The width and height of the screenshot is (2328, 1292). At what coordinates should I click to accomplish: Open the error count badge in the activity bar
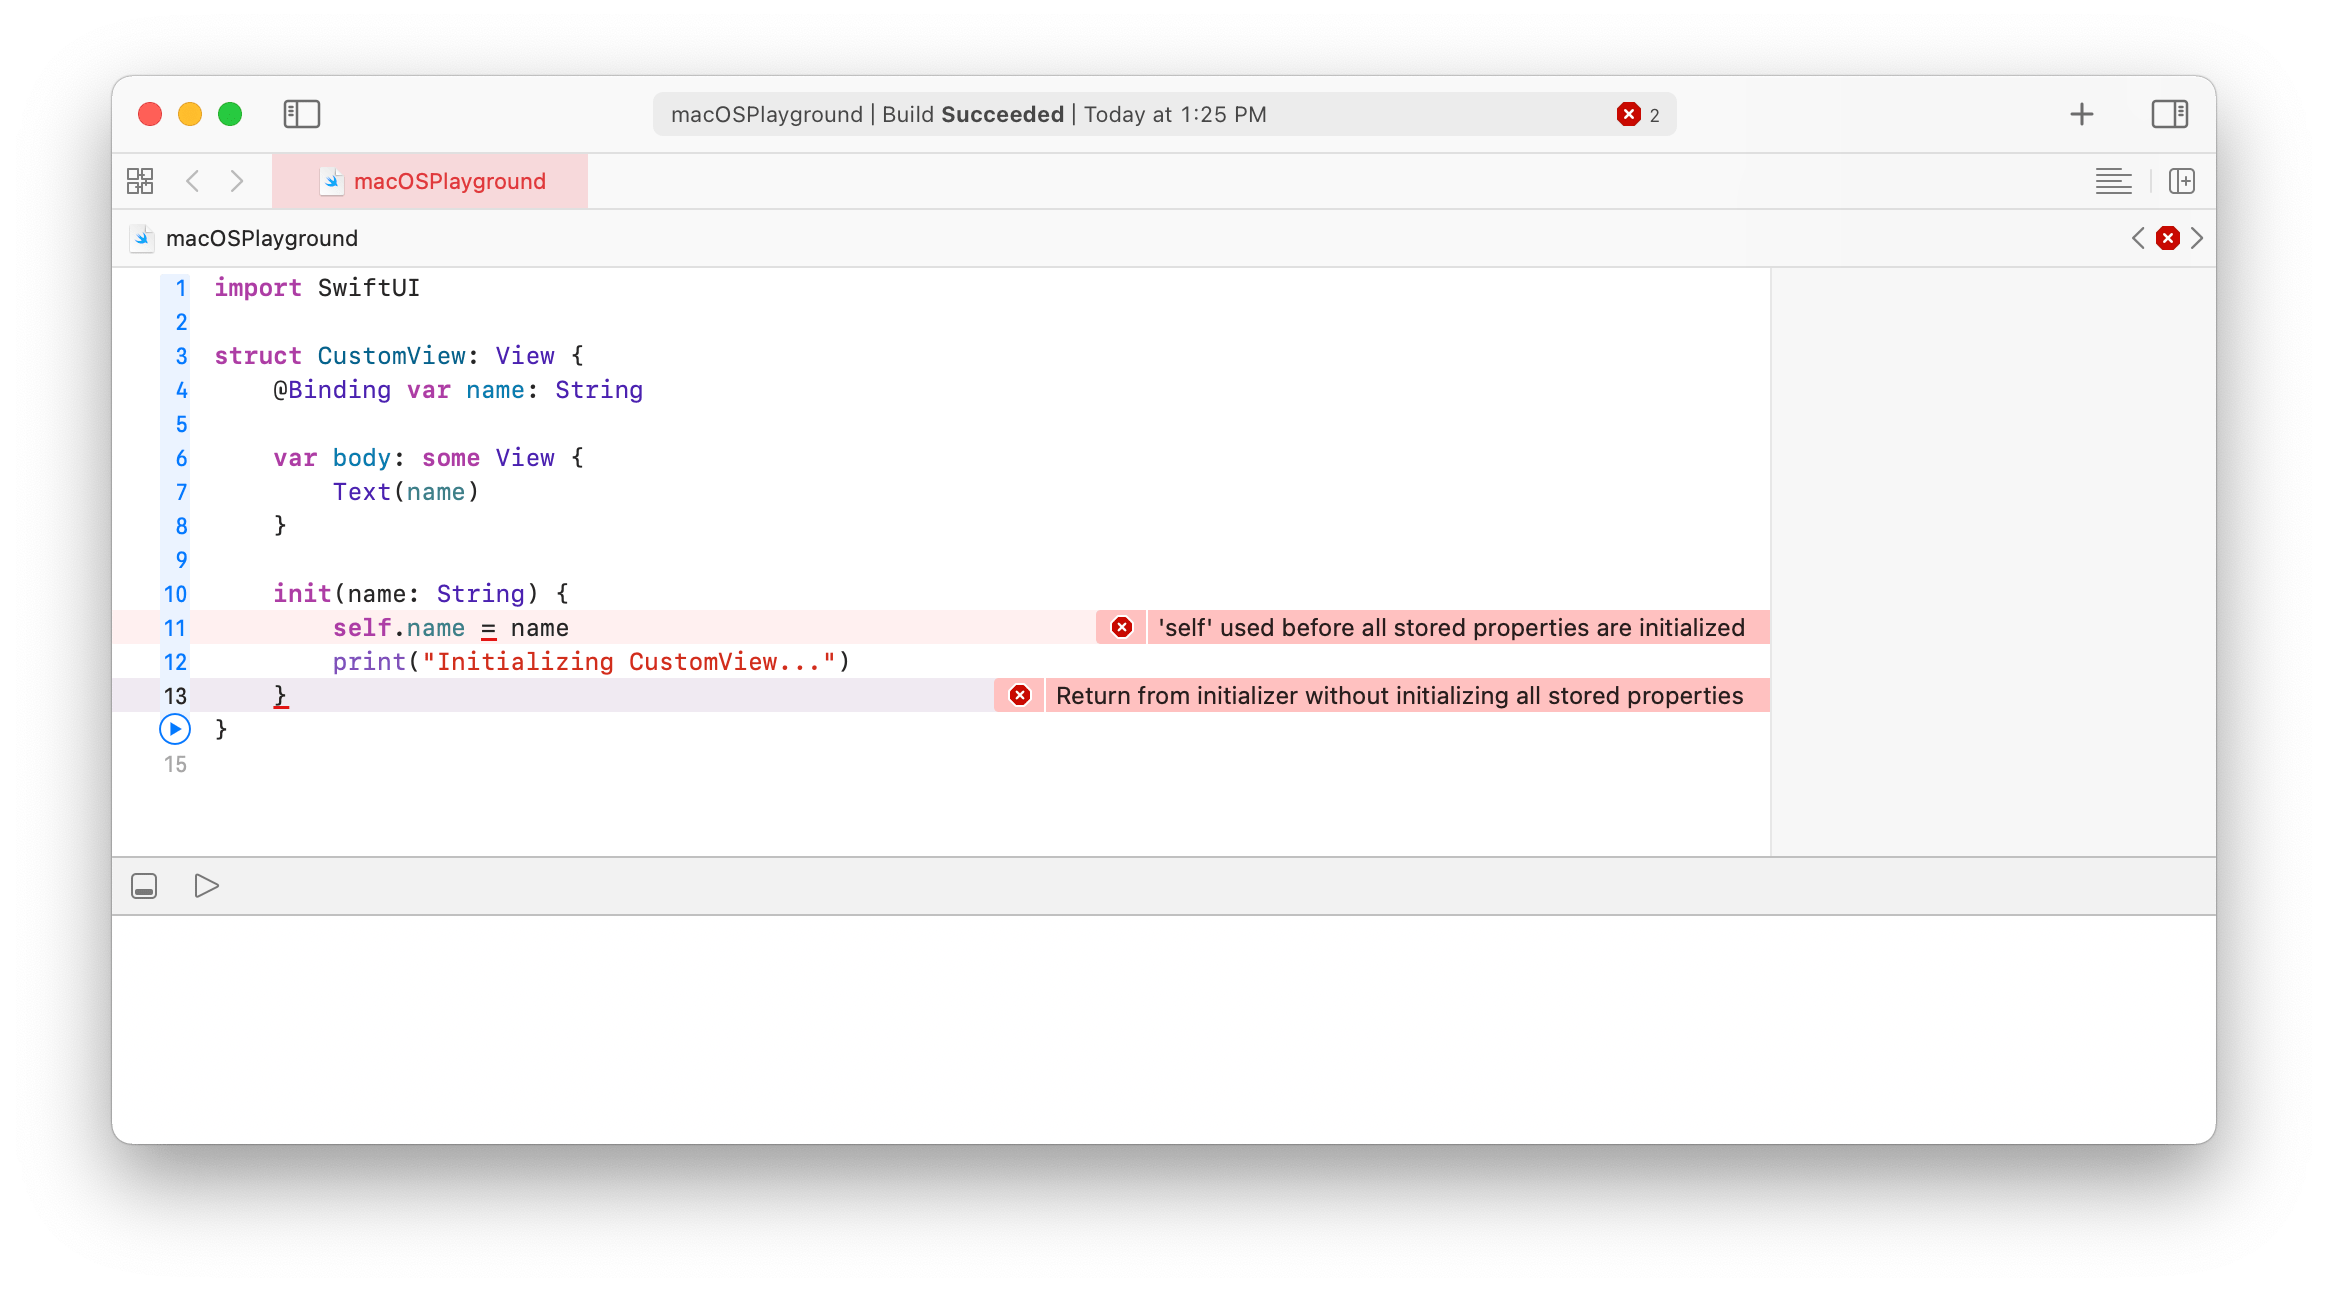1637,115
